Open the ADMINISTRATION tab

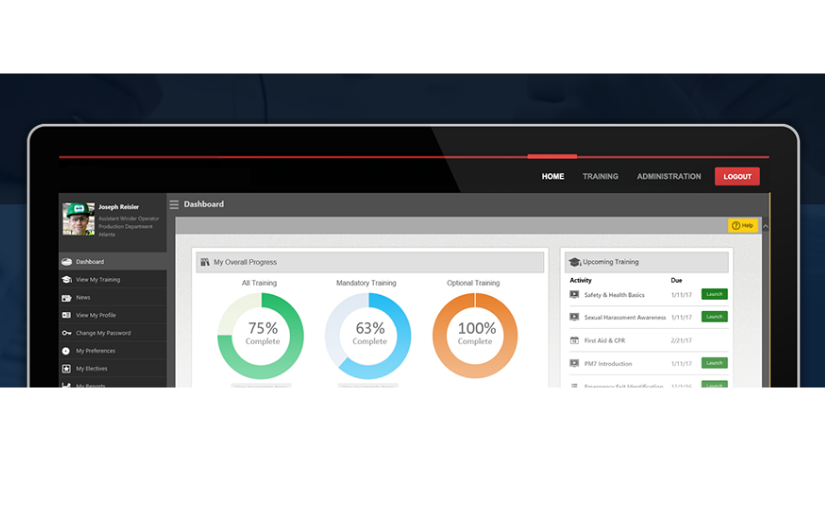[669, 176]
